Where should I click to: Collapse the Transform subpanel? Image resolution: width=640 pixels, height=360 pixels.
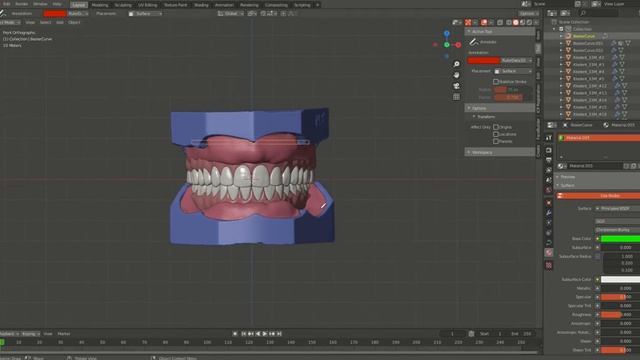(x=474, y=117)
